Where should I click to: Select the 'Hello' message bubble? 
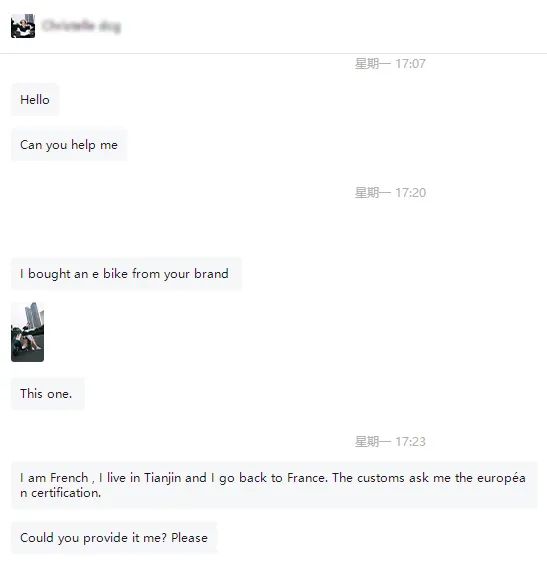pos(35,100)
